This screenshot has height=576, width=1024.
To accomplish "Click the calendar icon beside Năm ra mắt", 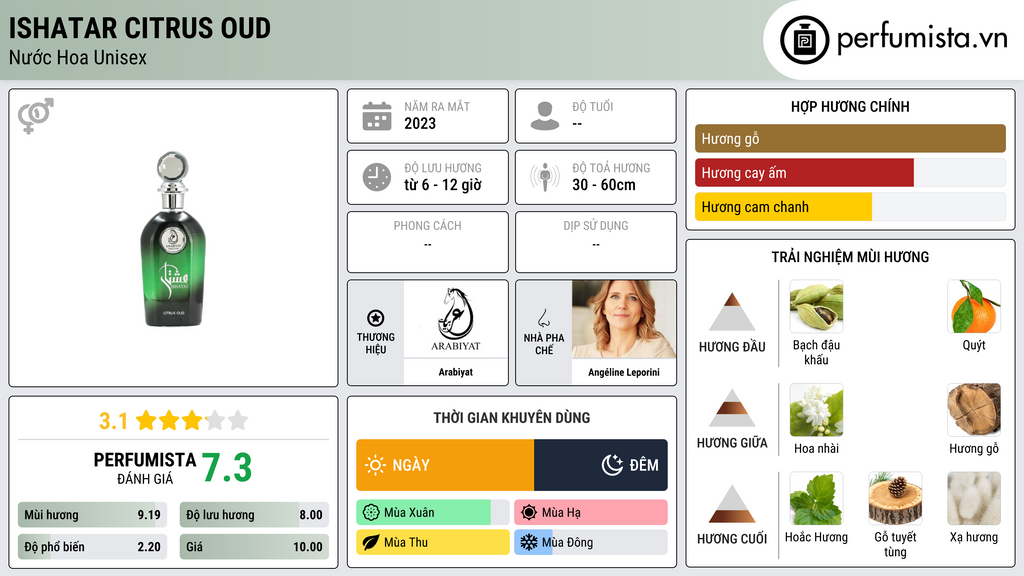I will coord(377,116).
